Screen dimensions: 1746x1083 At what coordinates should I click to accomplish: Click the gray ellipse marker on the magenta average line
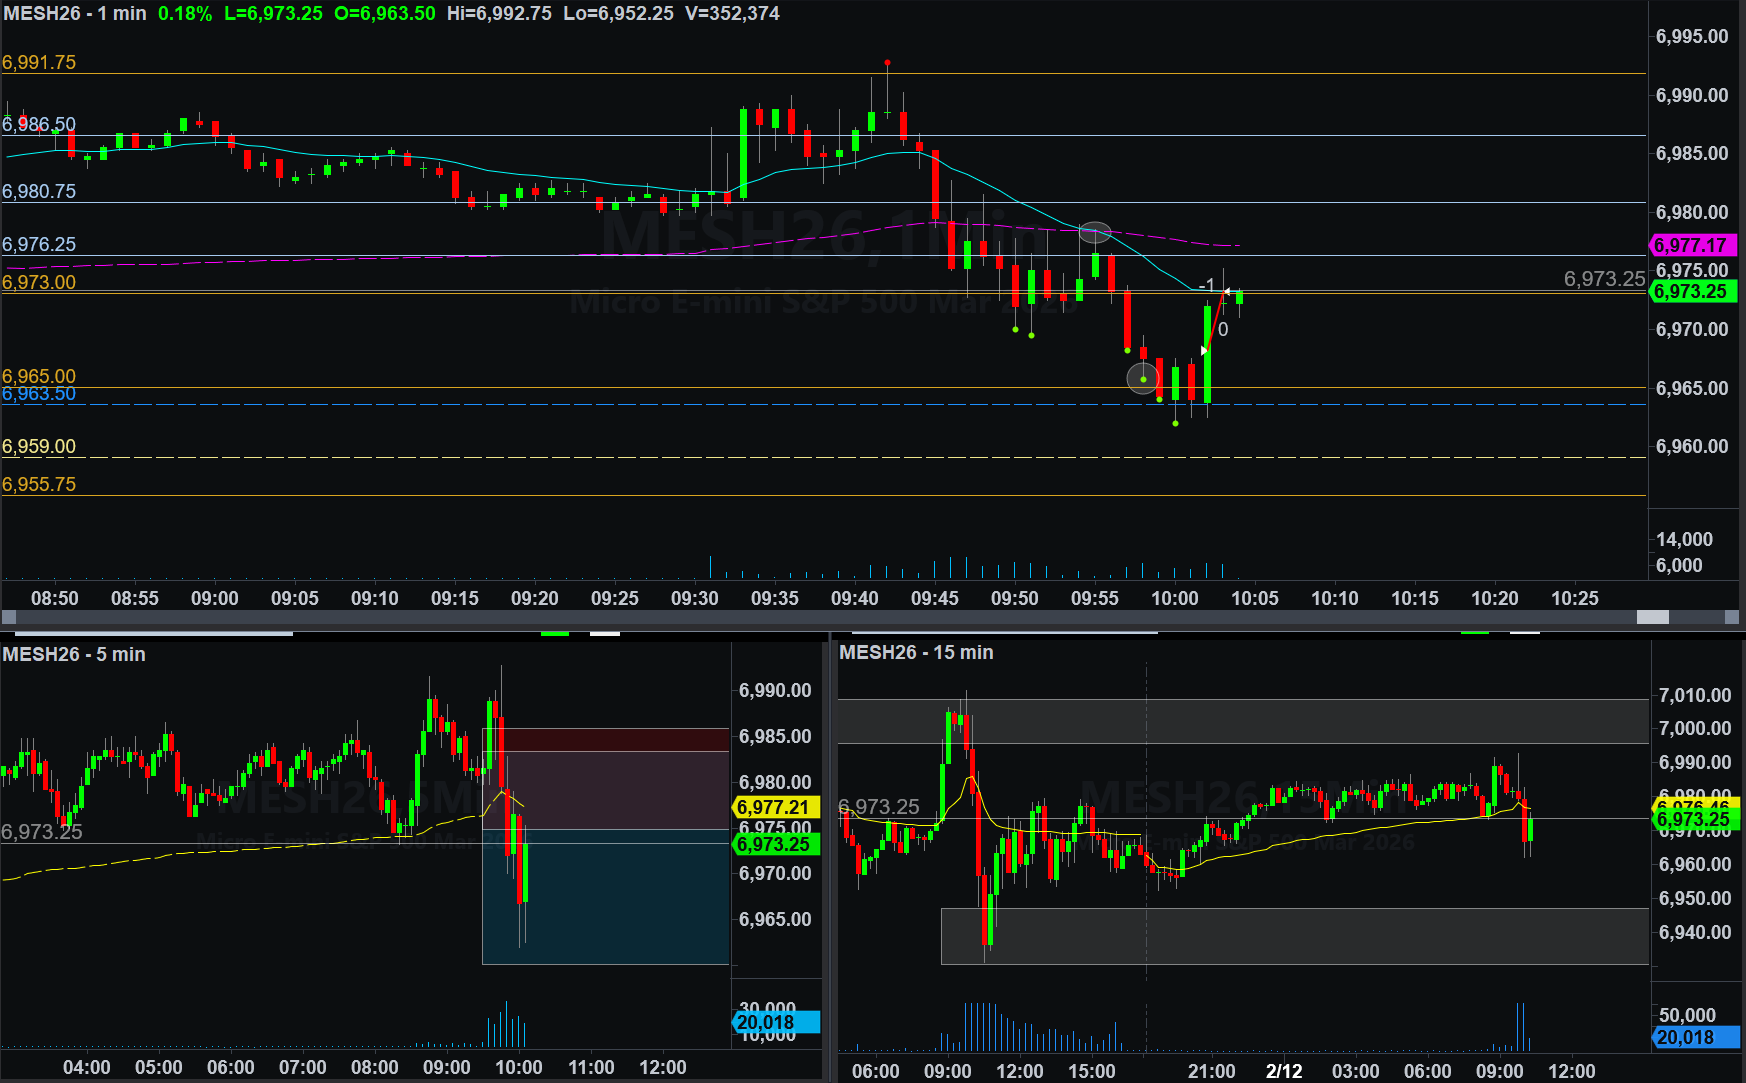pyautogui.click(x=1095, y=233)
